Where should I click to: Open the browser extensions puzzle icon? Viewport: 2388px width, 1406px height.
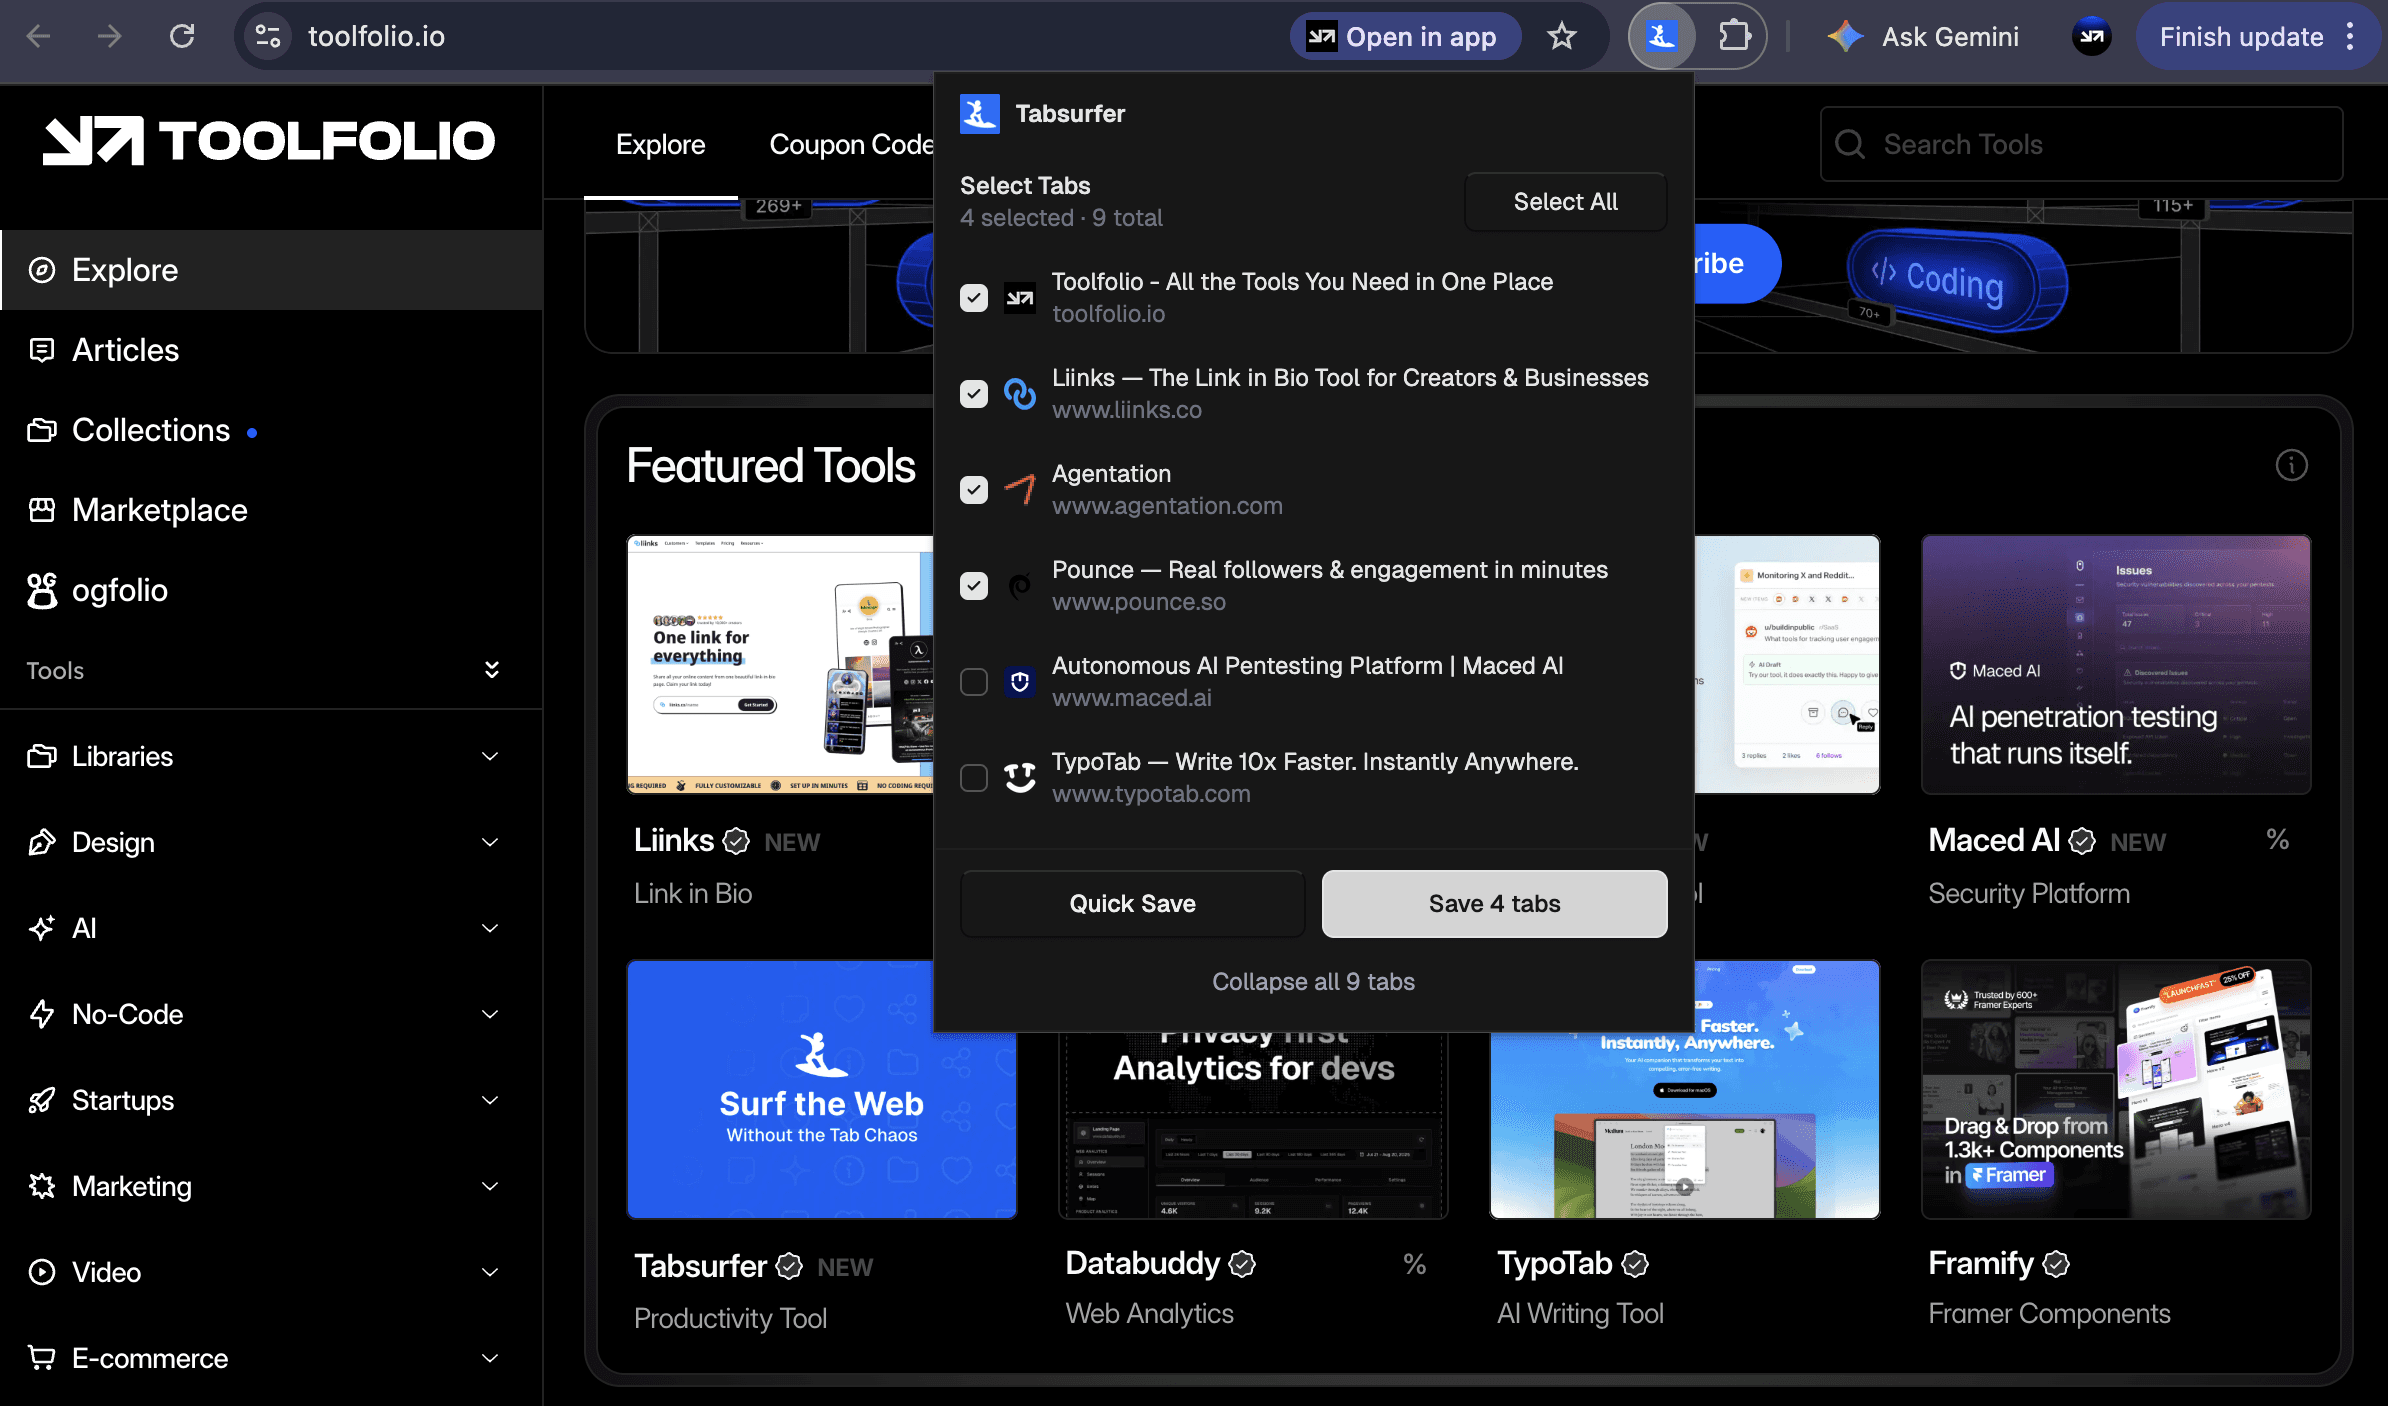[x=1734, y=37]
